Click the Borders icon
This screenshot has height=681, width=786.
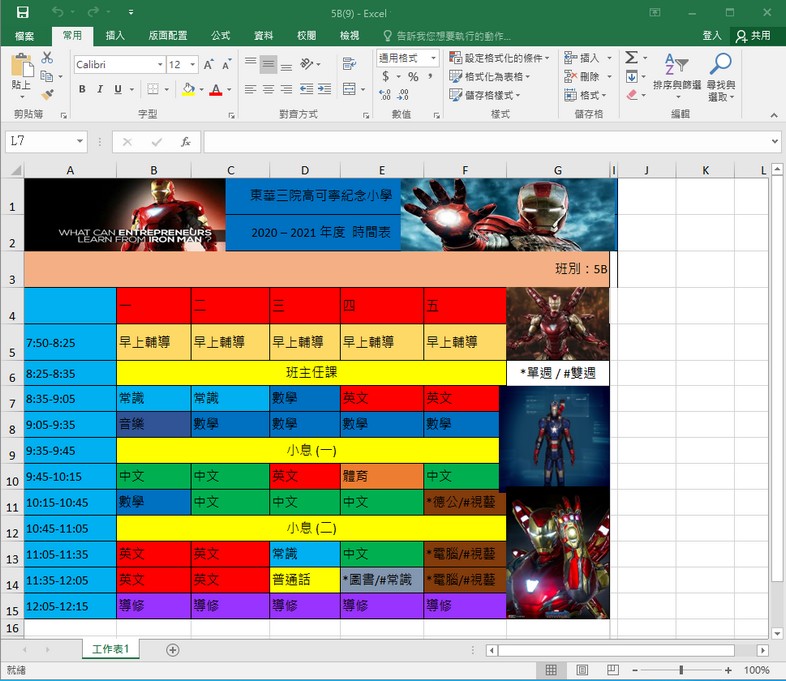pyautogui.click(x=153, y=89)
